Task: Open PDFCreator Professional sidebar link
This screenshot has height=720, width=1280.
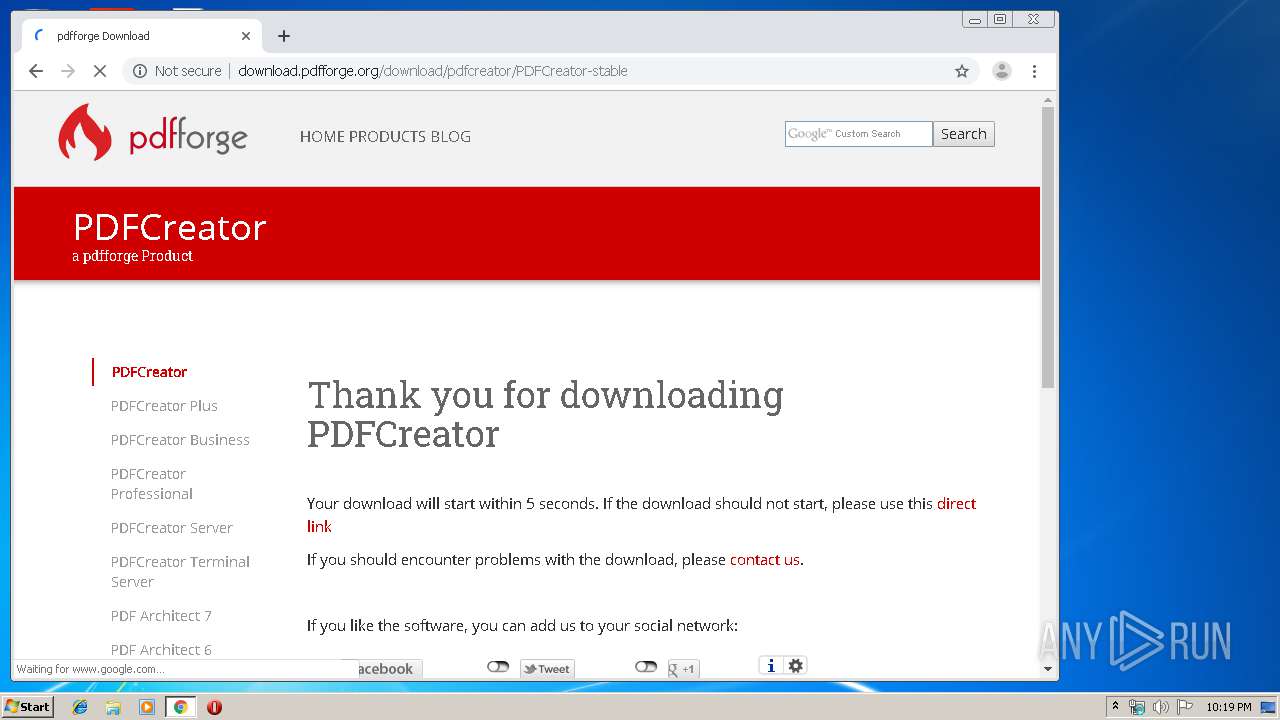Action: [x=152, y=484]
